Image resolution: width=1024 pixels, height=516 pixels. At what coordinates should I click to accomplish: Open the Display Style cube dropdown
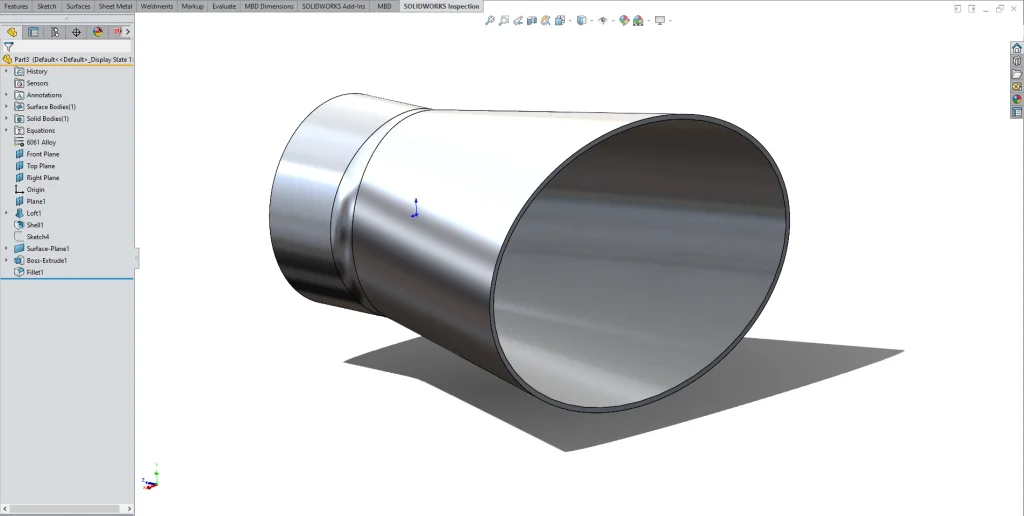pos(581,20)
